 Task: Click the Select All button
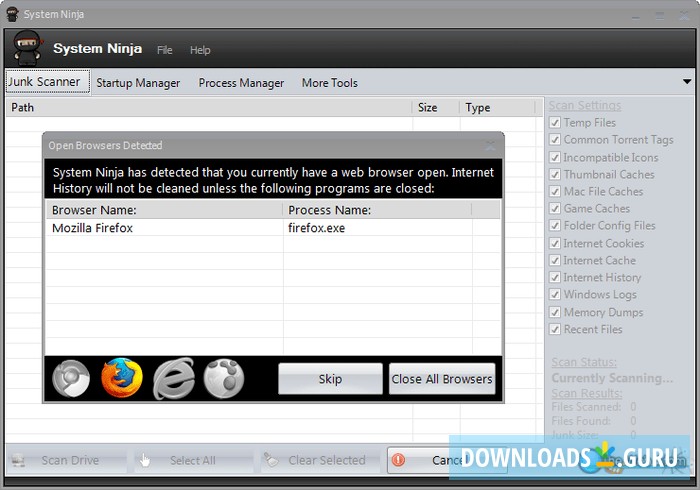coord(193,460)
